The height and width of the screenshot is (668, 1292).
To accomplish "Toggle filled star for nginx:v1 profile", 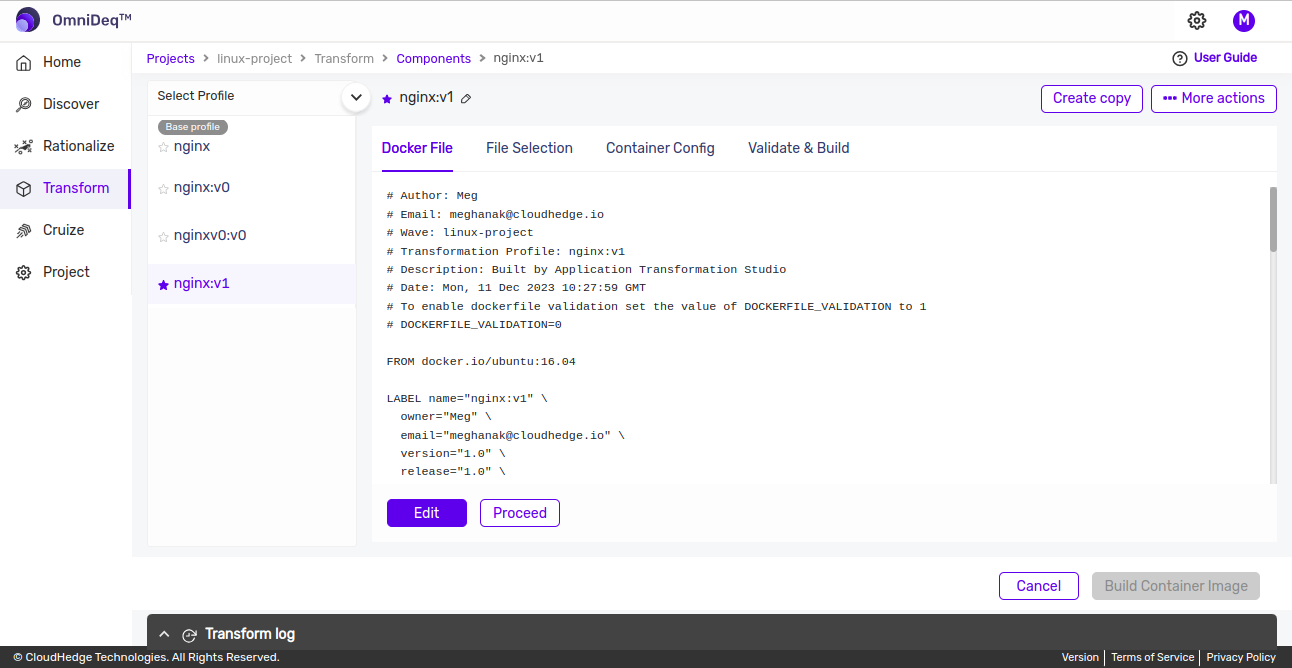I will click(163, 284).
